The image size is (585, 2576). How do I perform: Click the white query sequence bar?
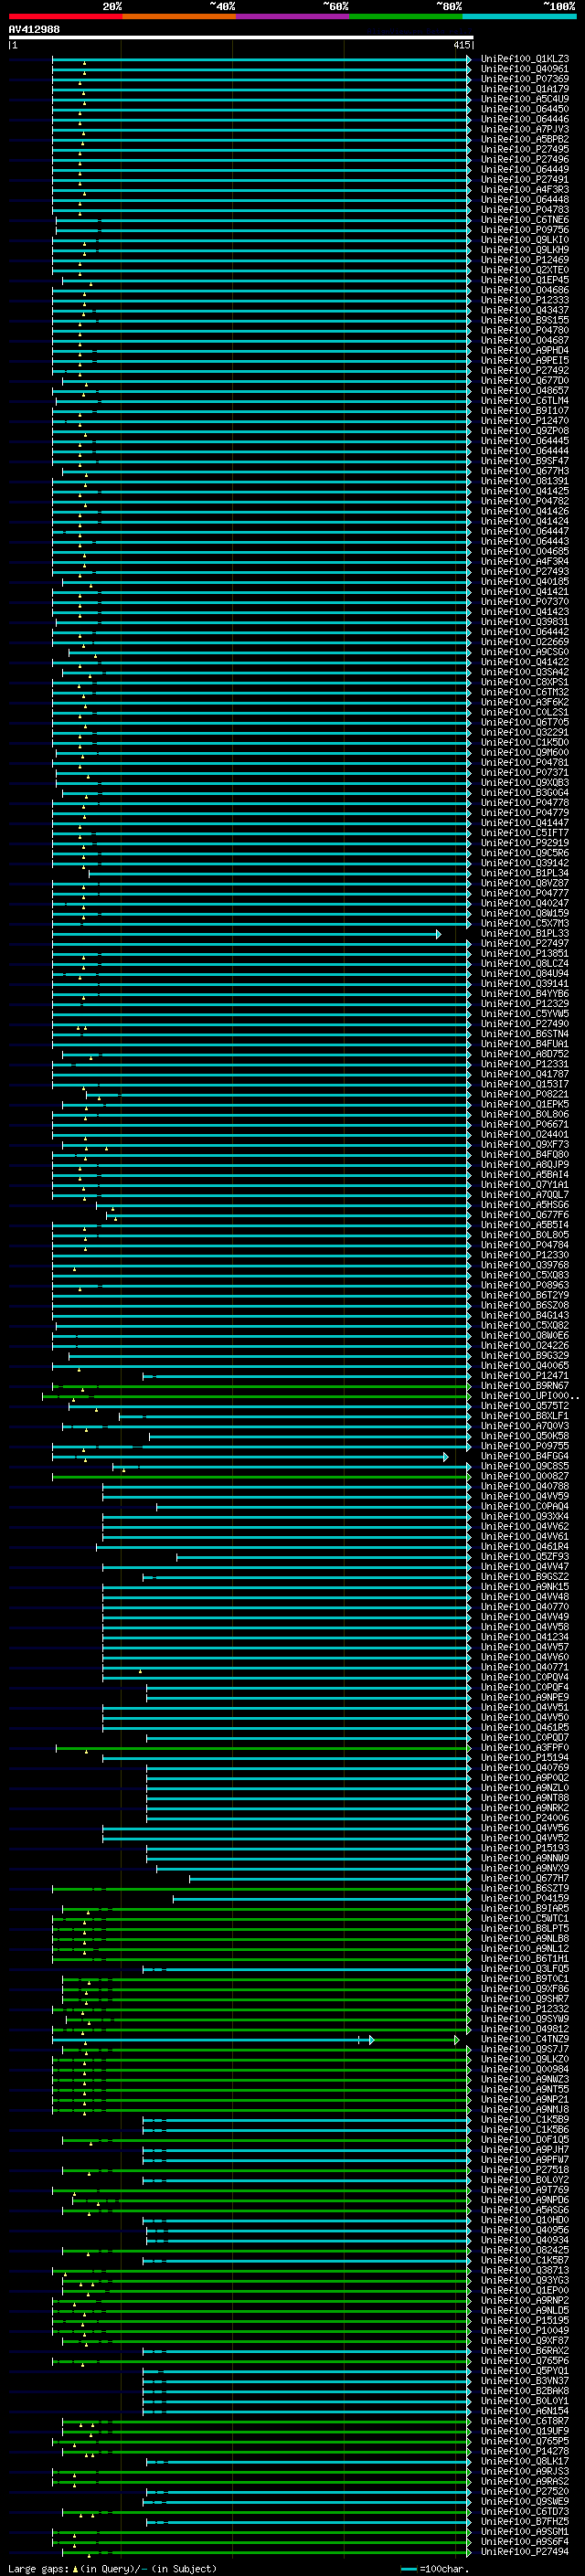241,38
